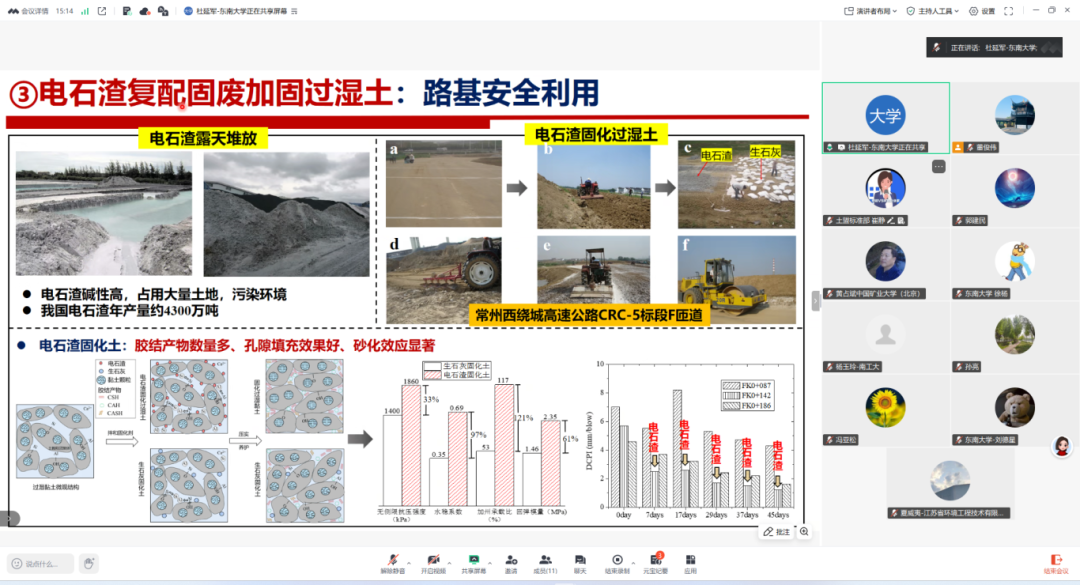
Task: Click the 电石渣露天堆放 yellow label
Action: point(203,138)
